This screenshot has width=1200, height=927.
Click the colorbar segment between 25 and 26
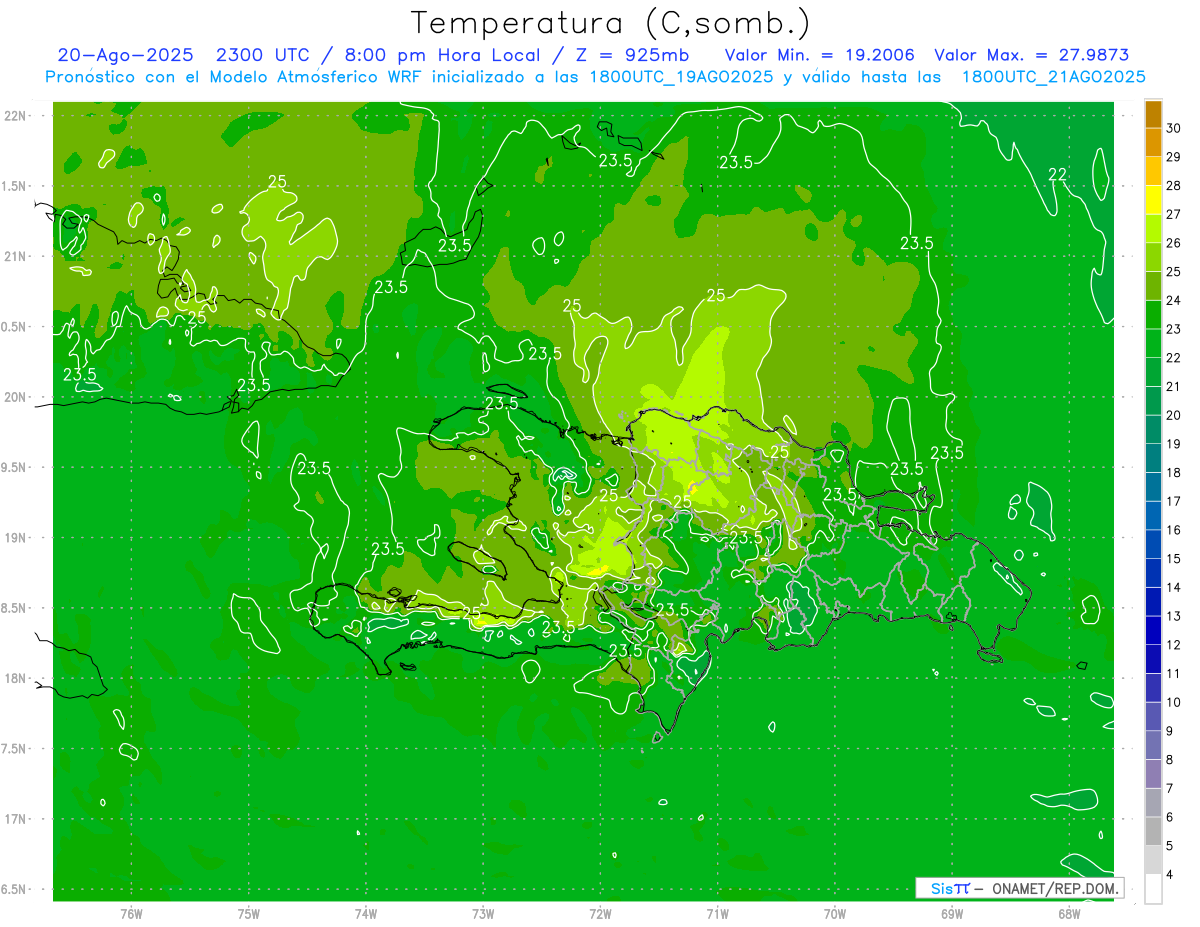click(x=1153, y=257)
